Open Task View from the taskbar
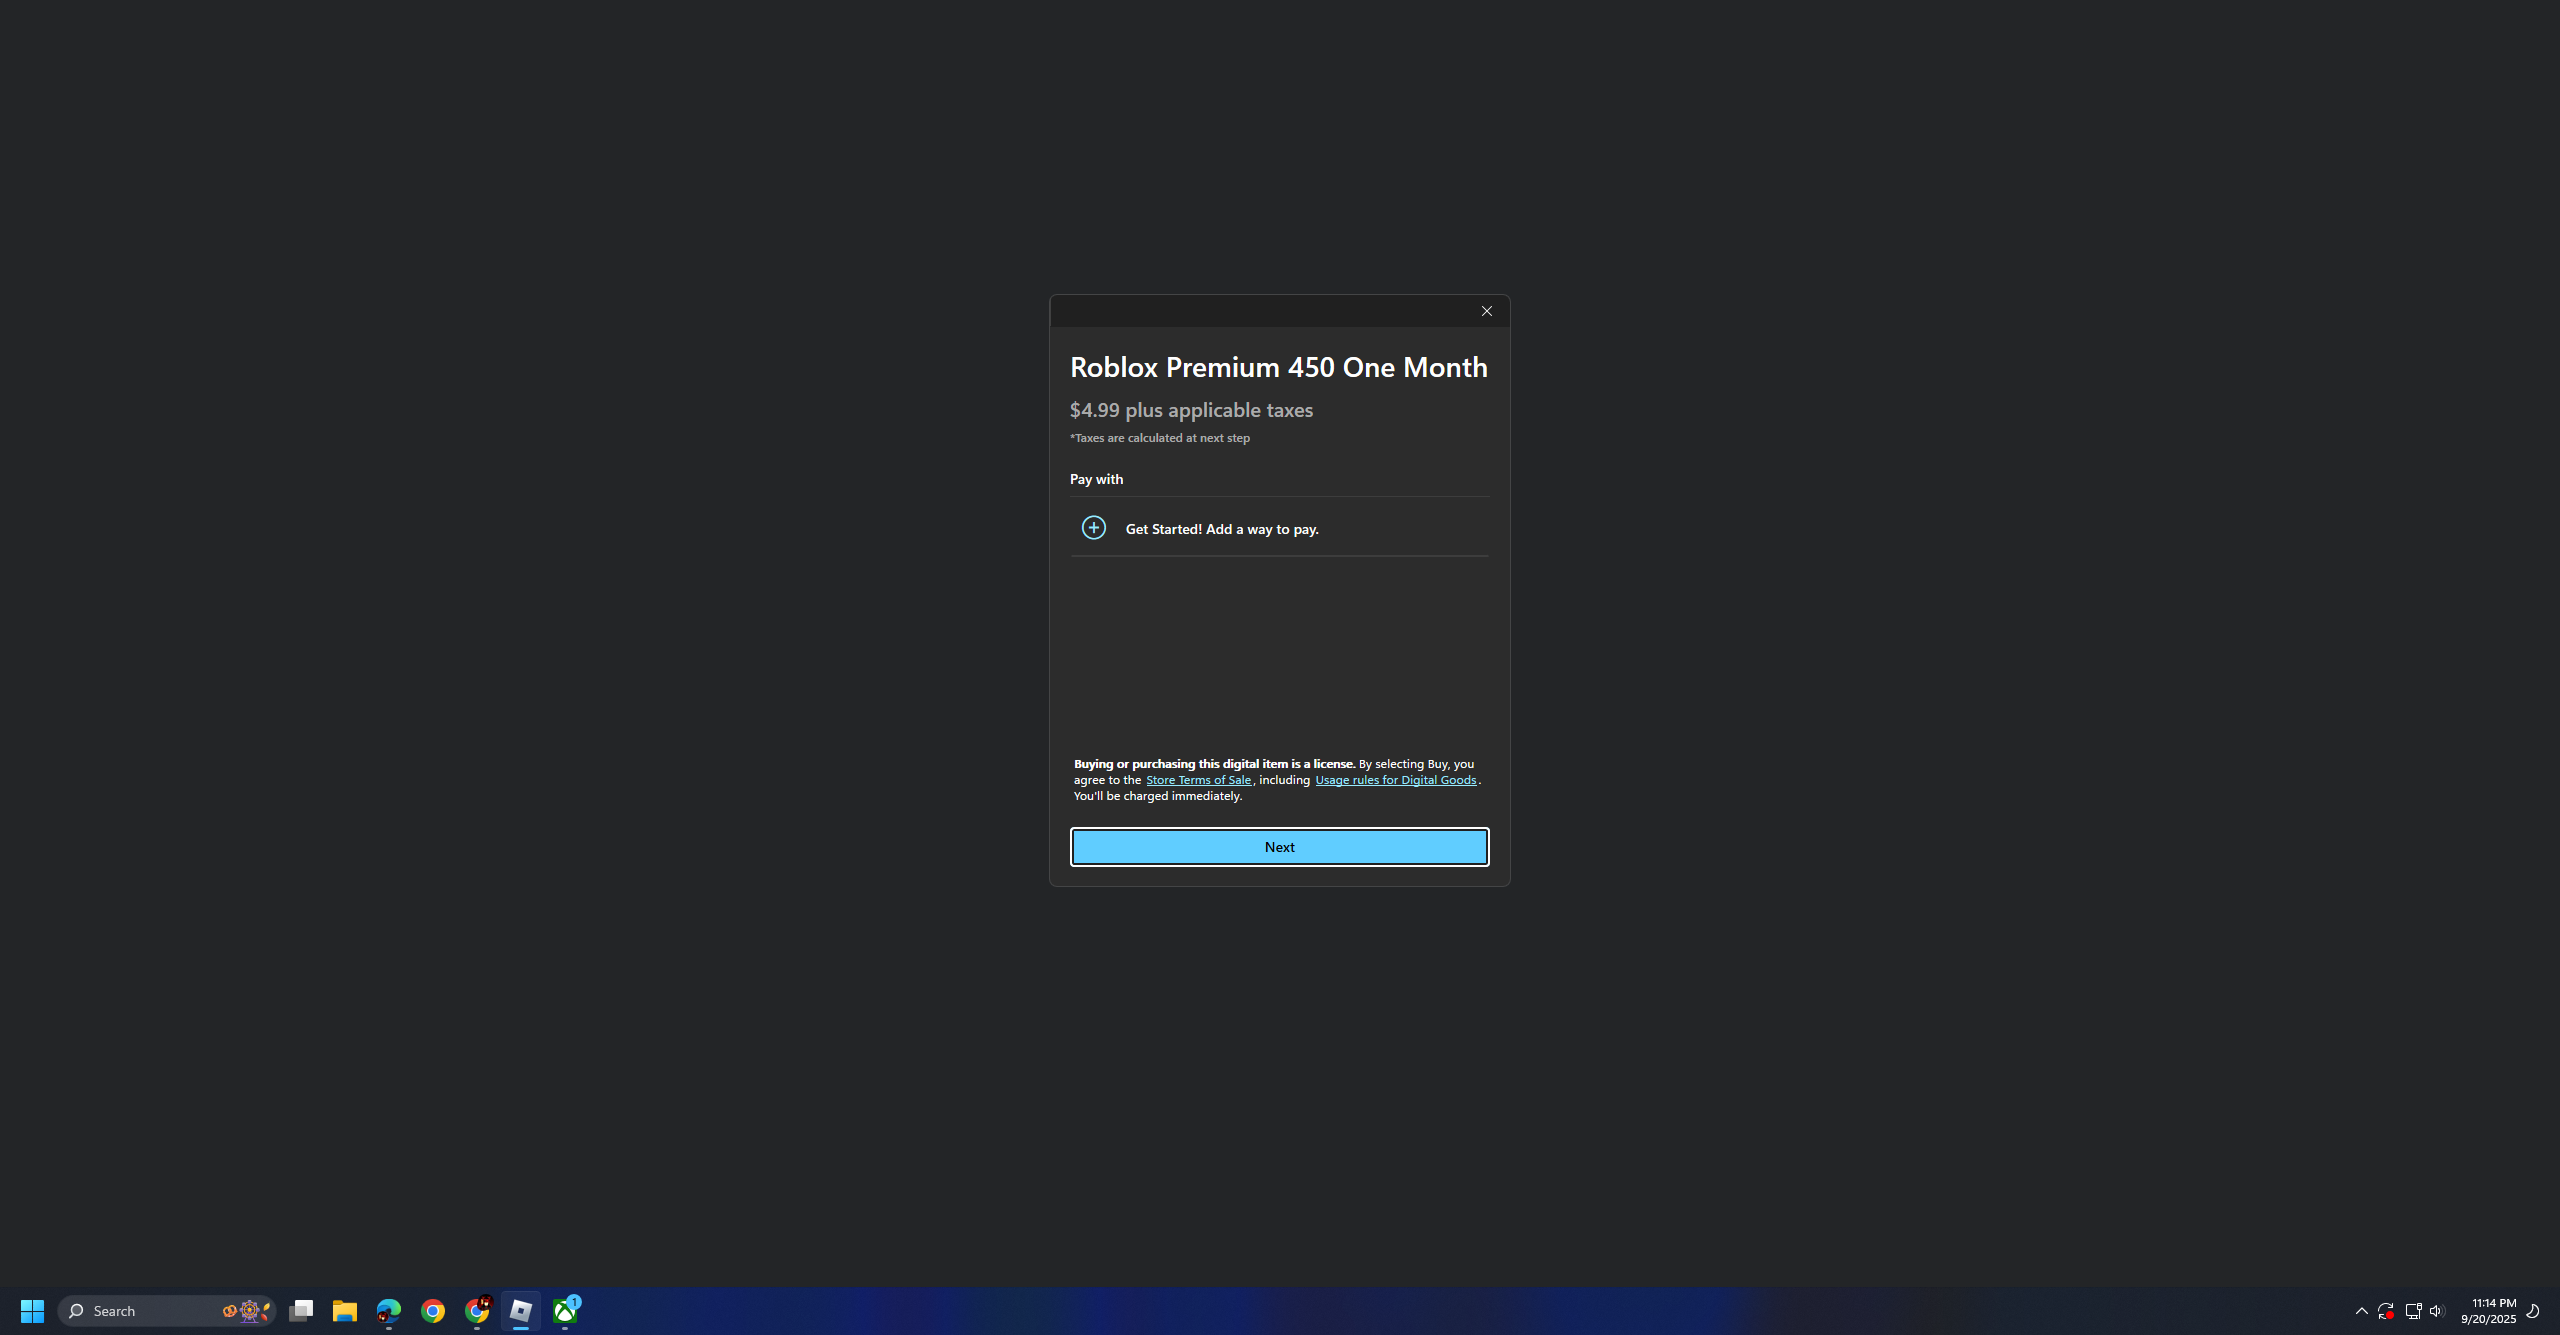Viewport: 2560px width, 1335px height. [301, 1310]
